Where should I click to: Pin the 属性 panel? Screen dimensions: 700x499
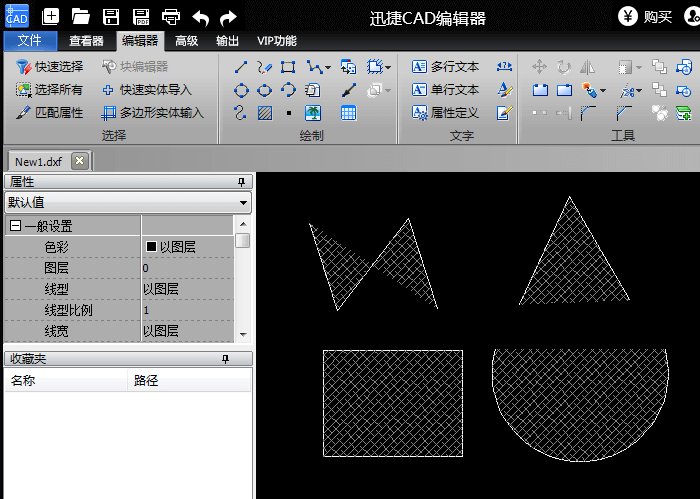pos(241,182)
